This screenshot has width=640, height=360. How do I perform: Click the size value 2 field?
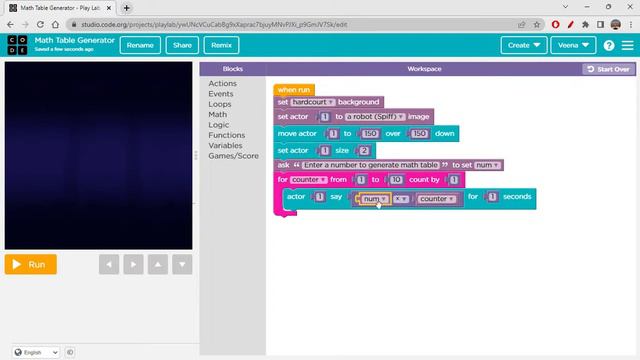coord(364,151)
